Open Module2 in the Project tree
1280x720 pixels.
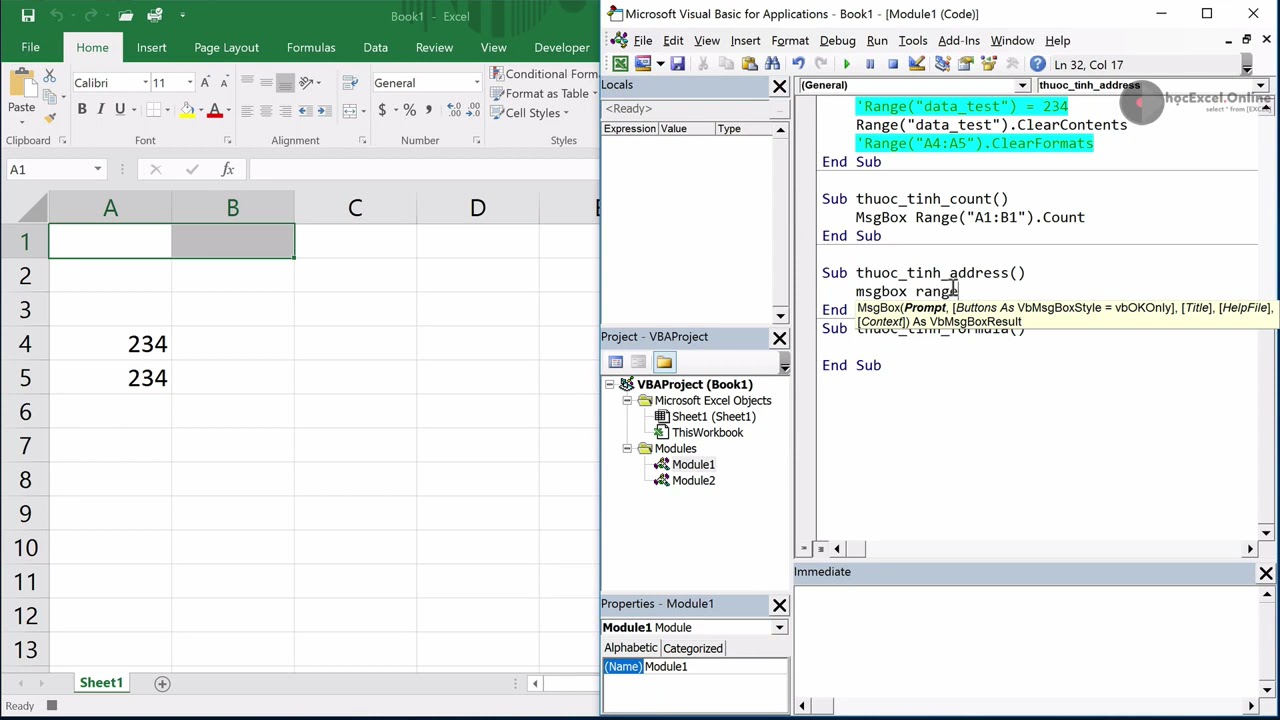click(693, 481)
